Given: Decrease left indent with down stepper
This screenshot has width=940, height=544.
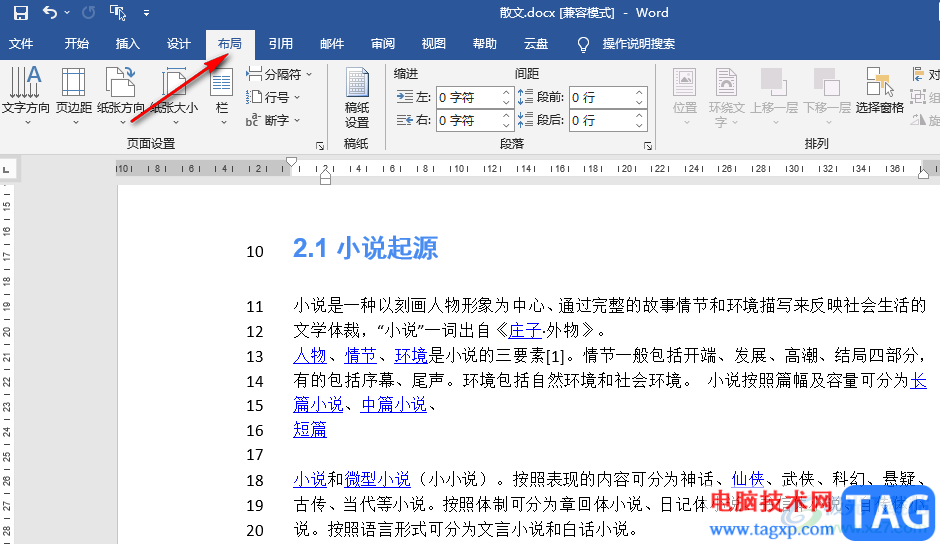Looking at the screenshot, I should point(506,103).
